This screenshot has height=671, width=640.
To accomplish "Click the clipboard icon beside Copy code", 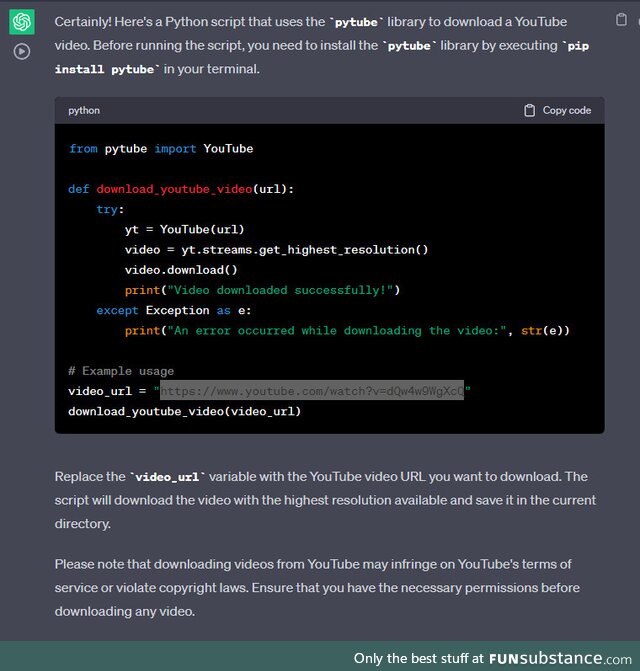I will pyautogui.click(x=530, y=110).
